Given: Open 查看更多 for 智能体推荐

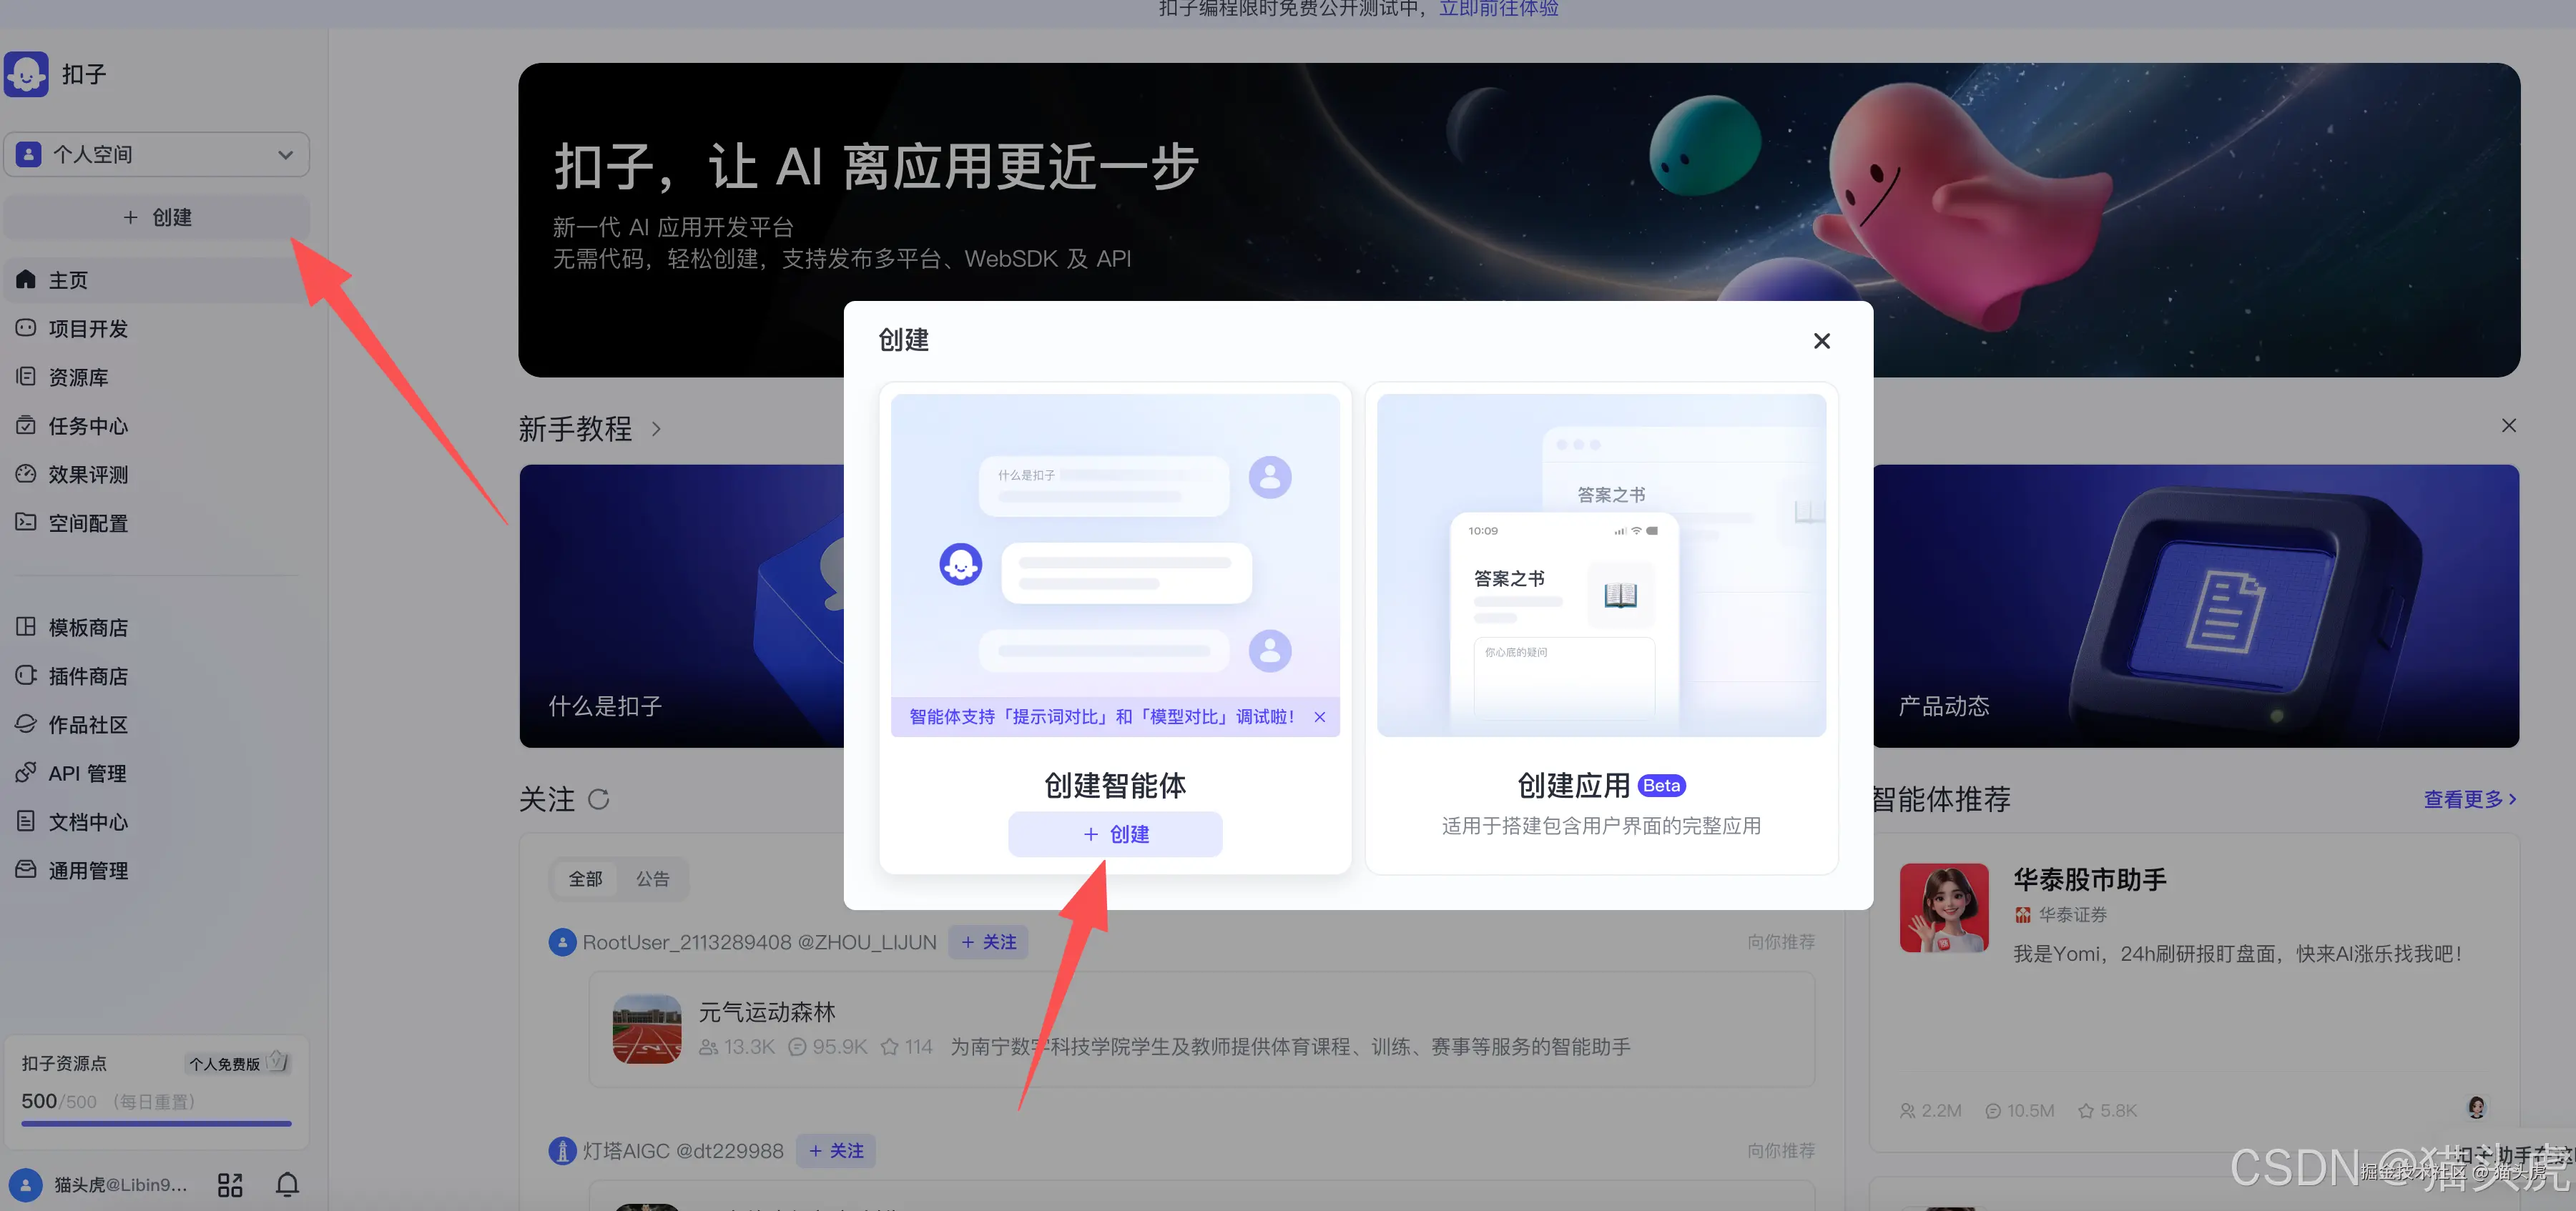Looking at the screenshot, I should [x=2468, y=799].
